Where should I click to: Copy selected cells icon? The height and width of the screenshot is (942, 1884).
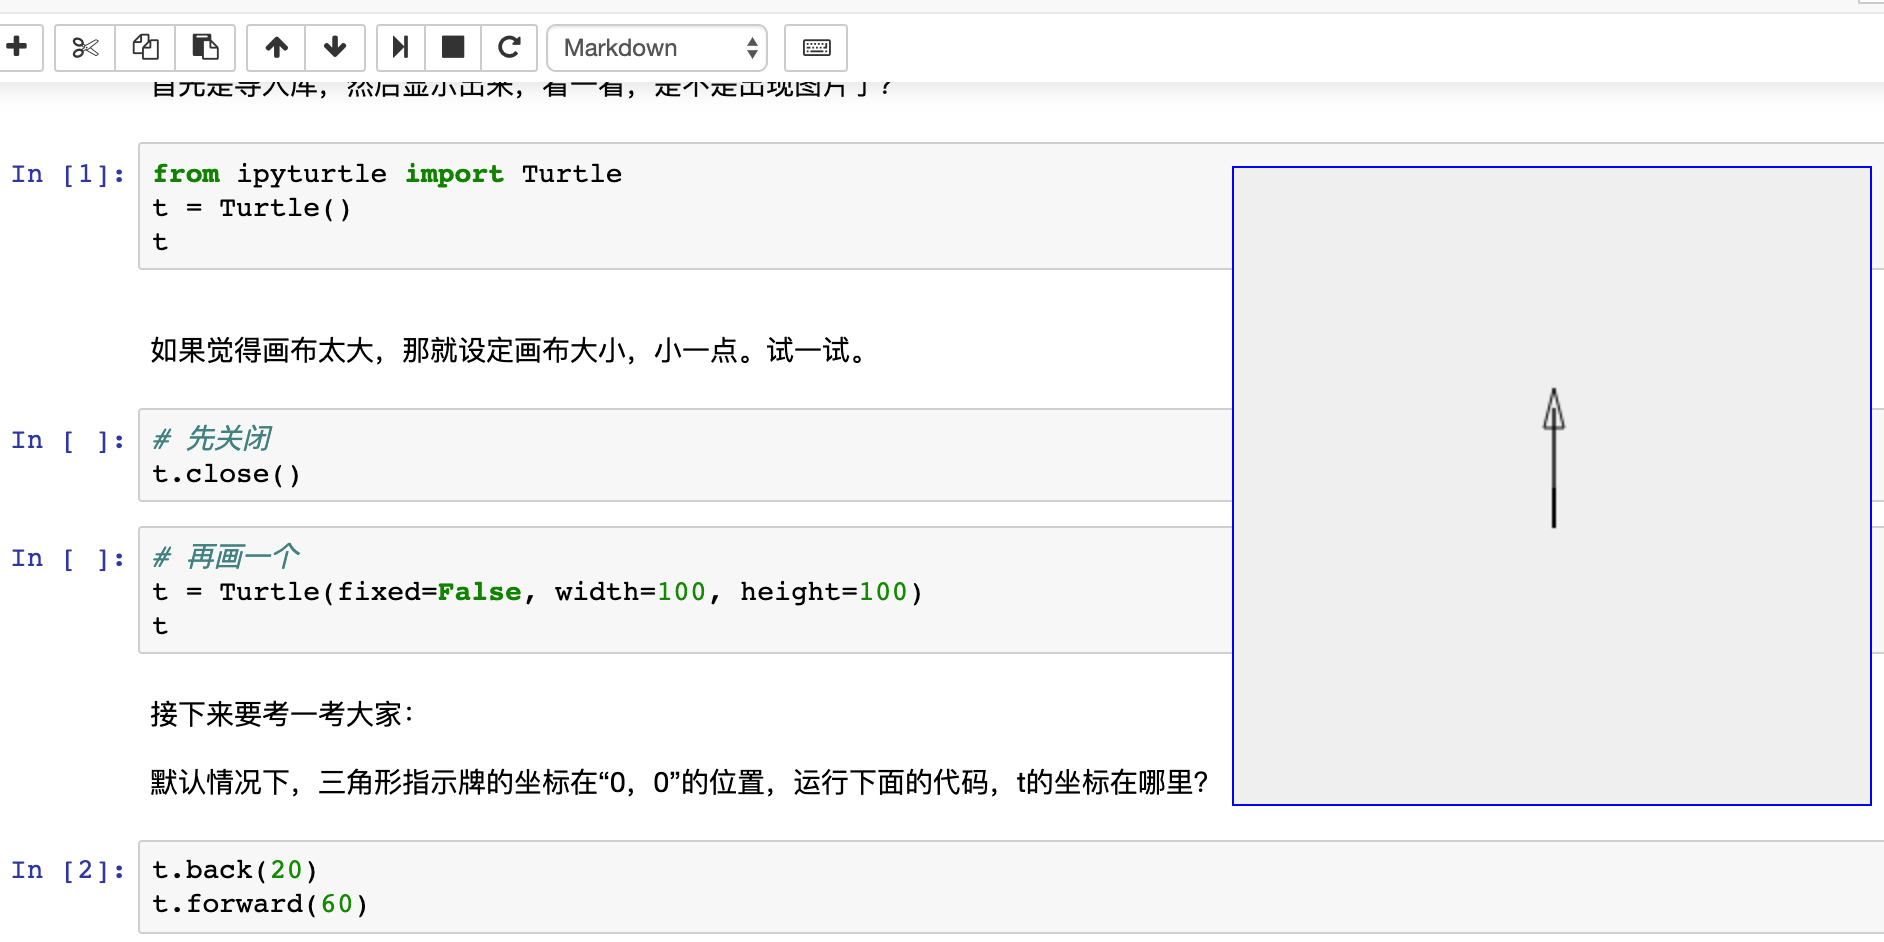(146, 47)
